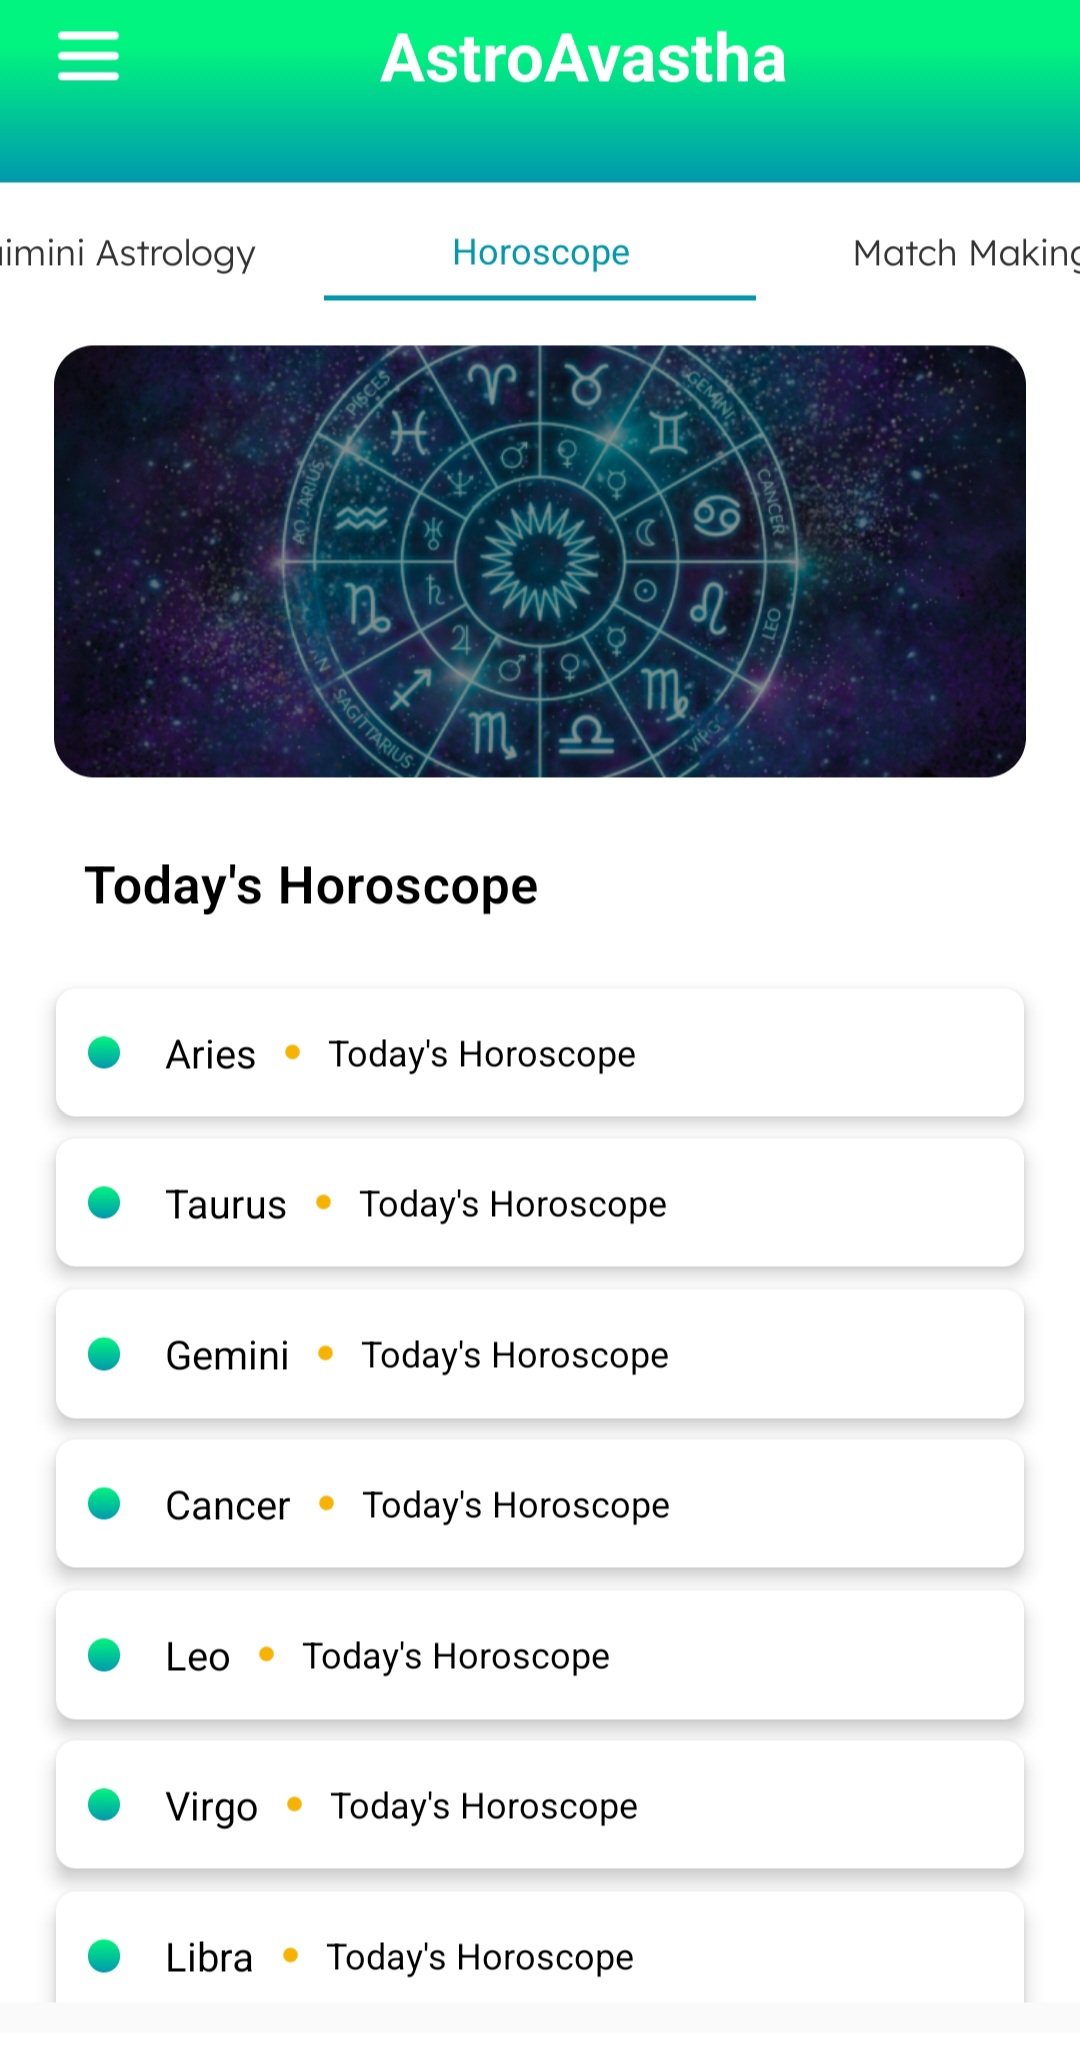The image size is (1080, 2052).
Task: Tap the green dot beside Cancer
Action: (x=104, y=1504)
